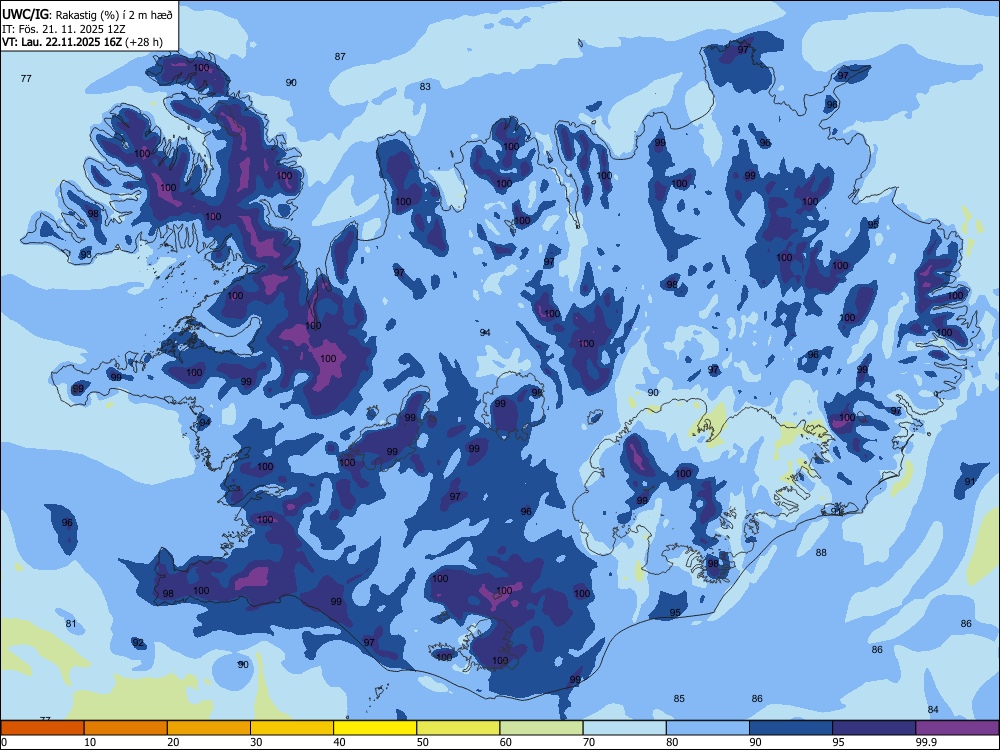The image size is (1000, 750).
Task: Click the '84' humidity value on the map
Action: tap(933, 709)
